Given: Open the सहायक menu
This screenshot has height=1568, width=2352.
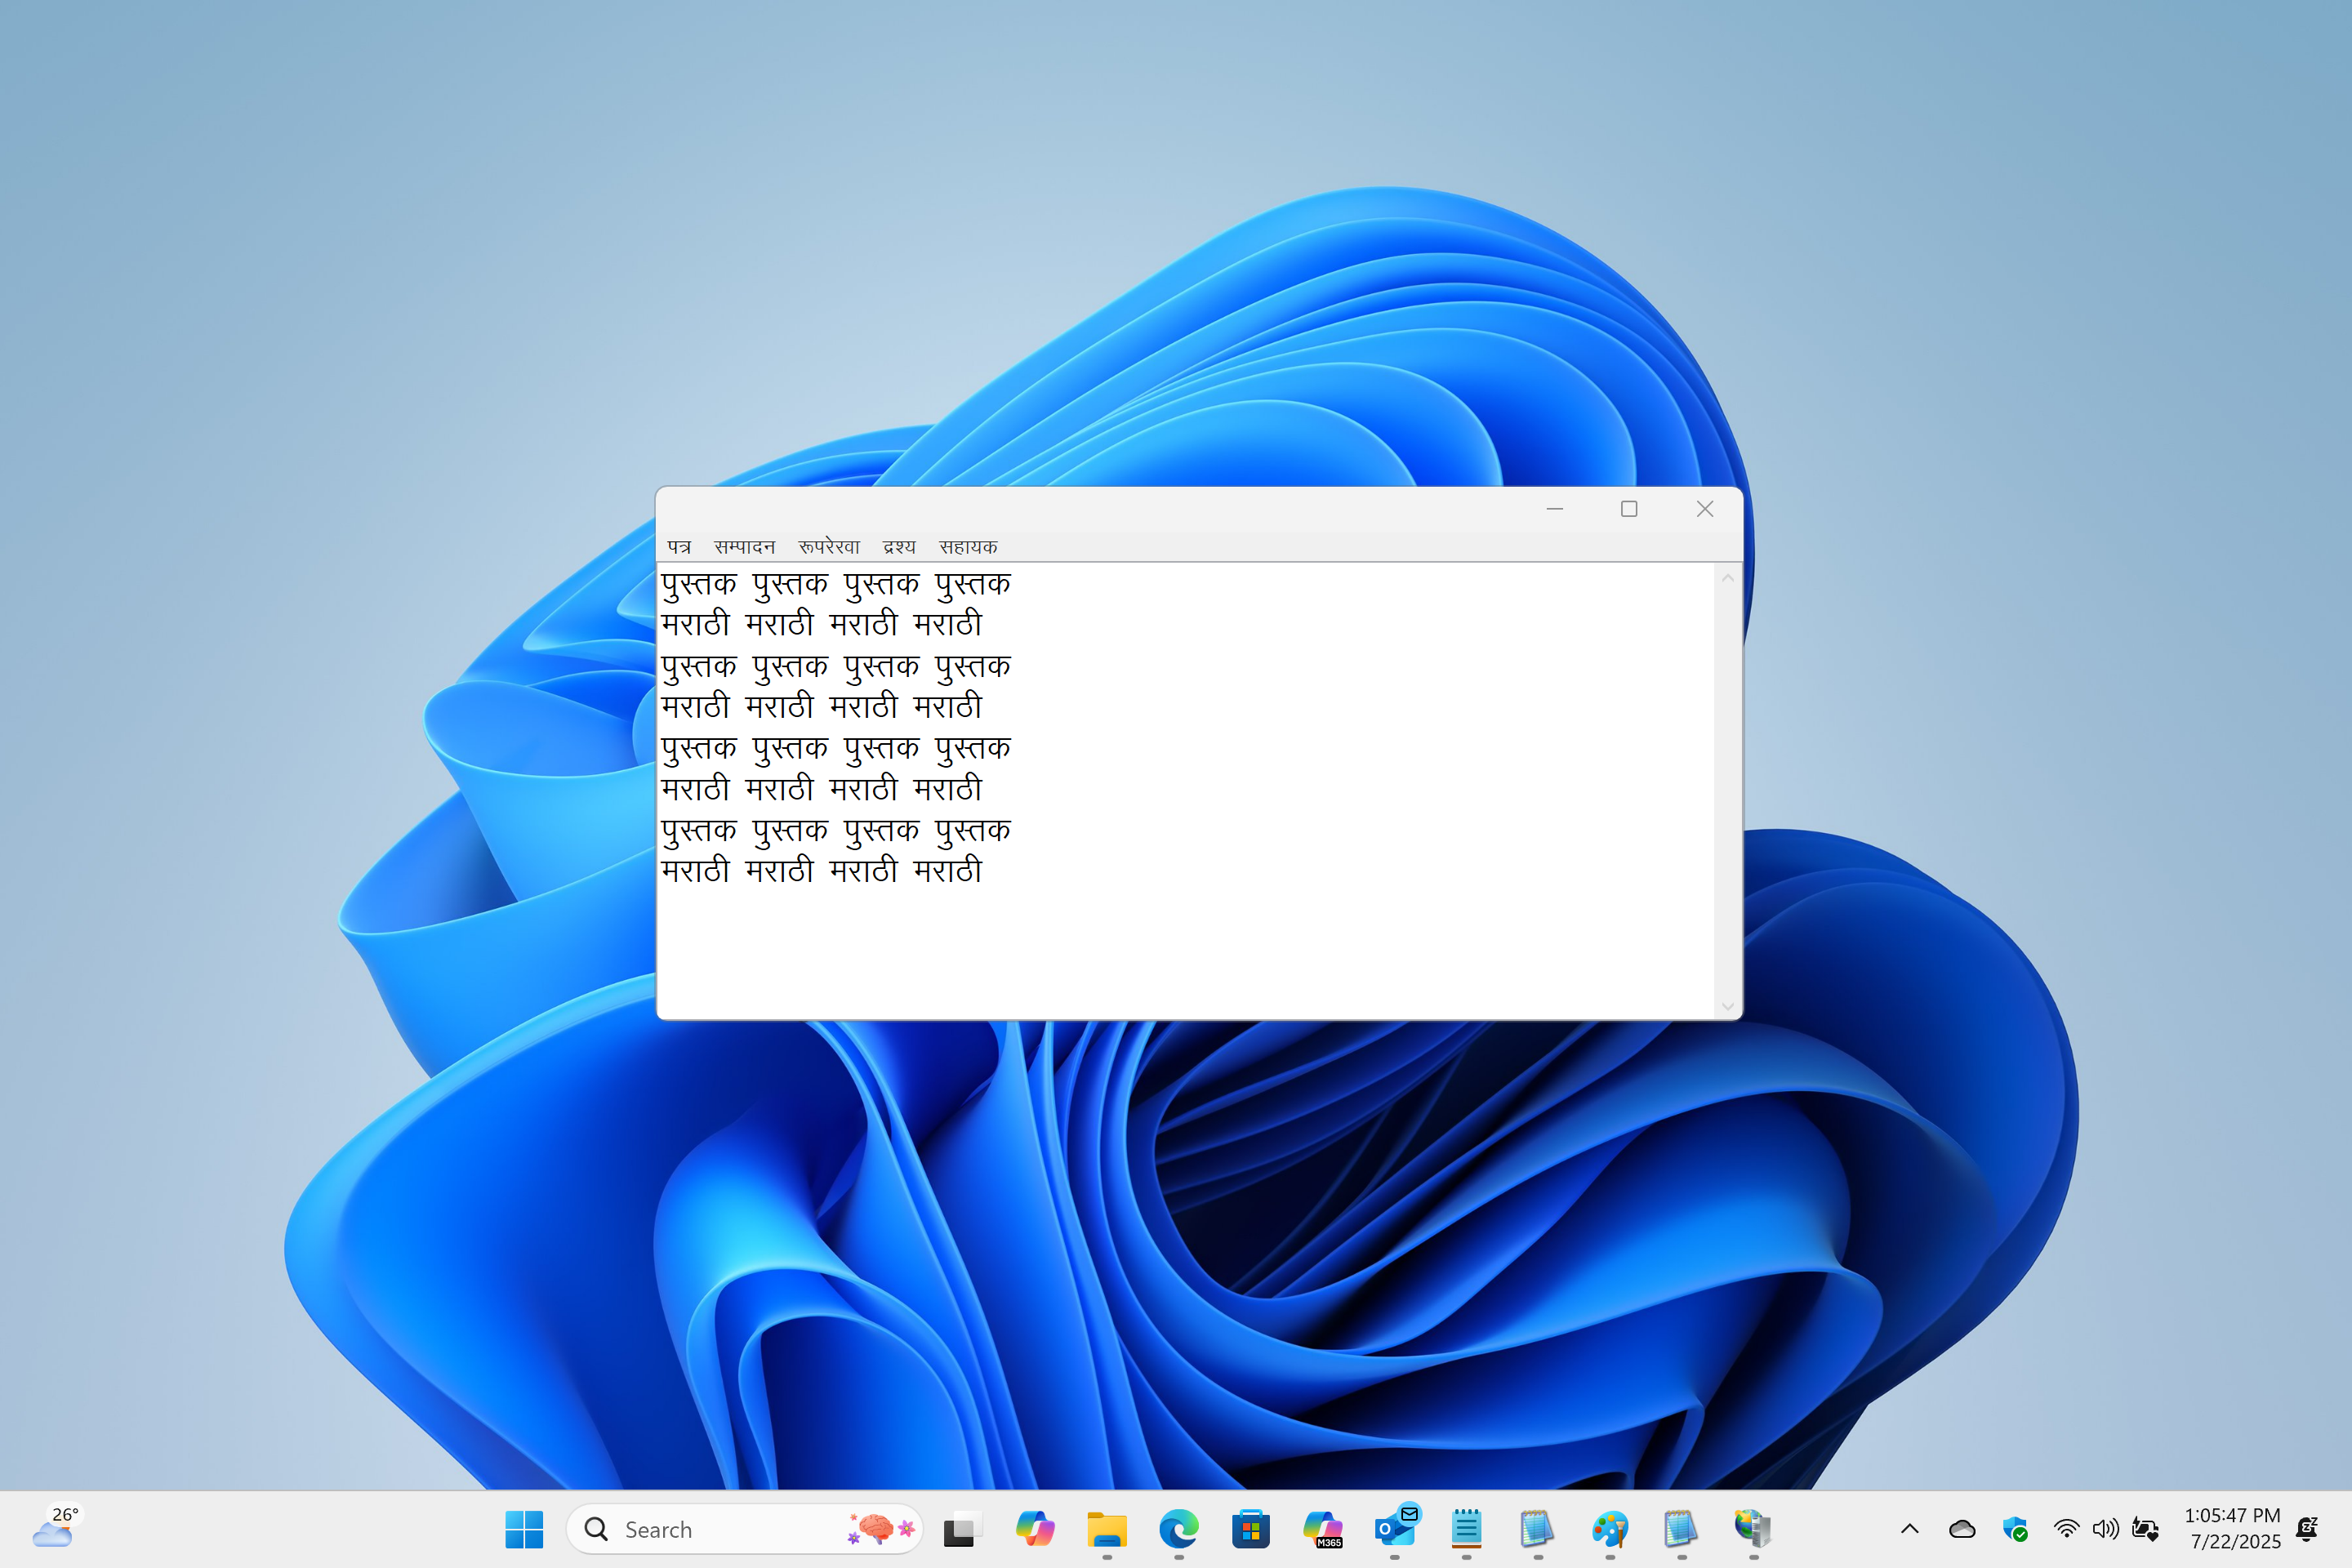Looking at the screenshot, I should pyautogui.click(x=967, y=547).
